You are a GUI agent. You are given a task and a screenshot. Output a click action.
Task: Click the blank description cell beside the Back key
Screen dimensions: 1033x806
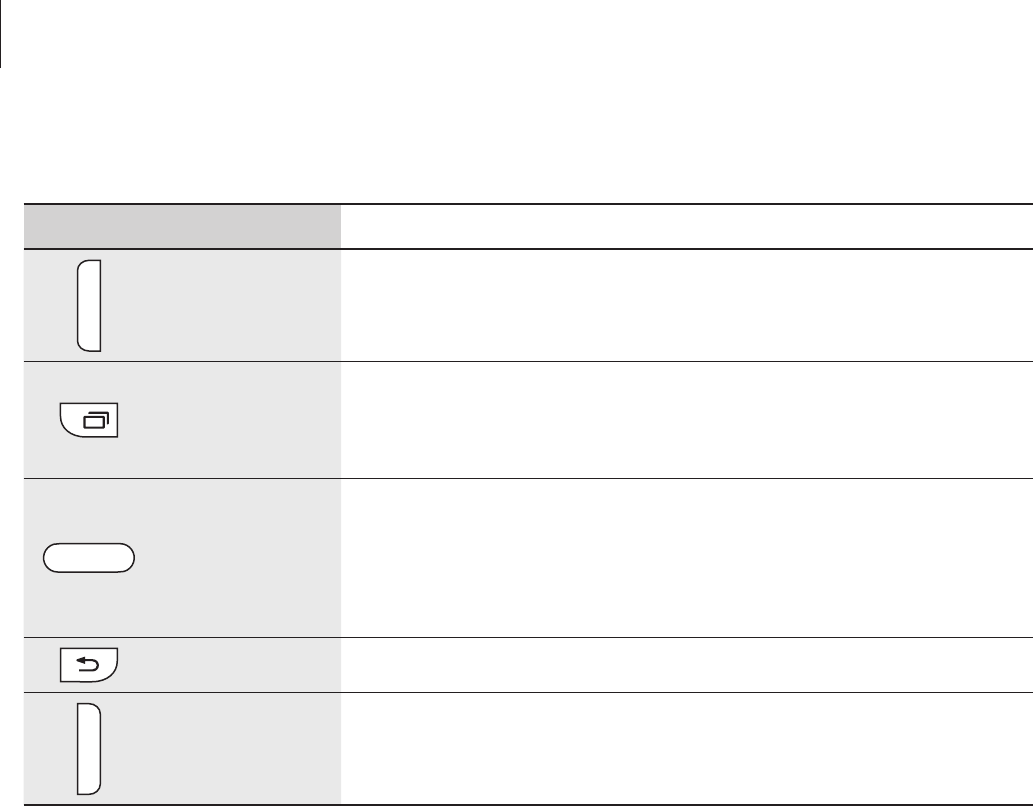[686, 665]
